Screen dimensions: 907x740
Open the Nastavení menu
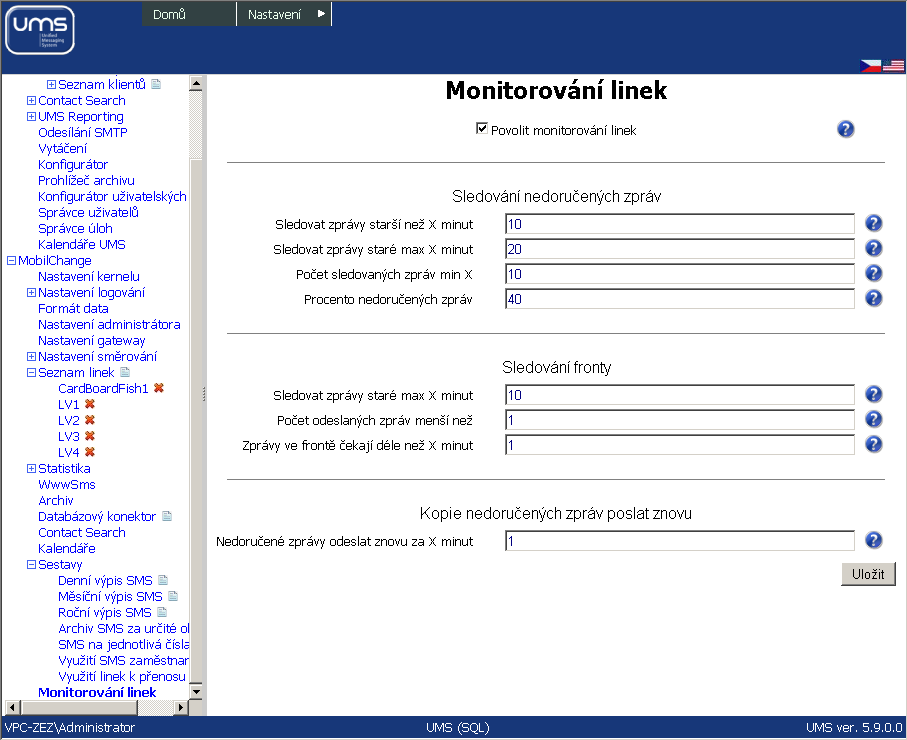pos(284,14)
